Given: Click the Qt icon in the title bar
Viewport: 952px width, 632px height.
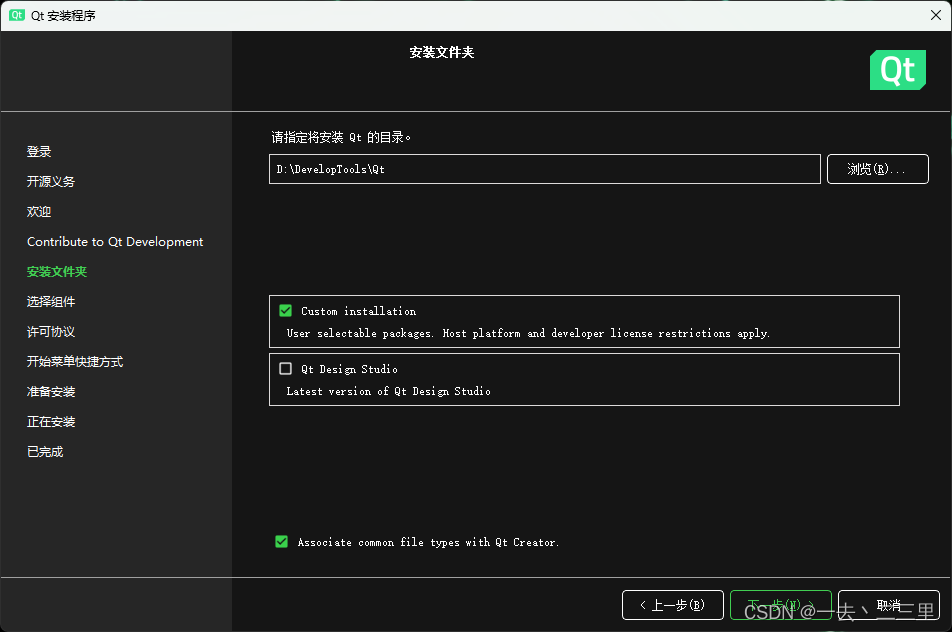Looking at the screenshot, I should 17,15.
